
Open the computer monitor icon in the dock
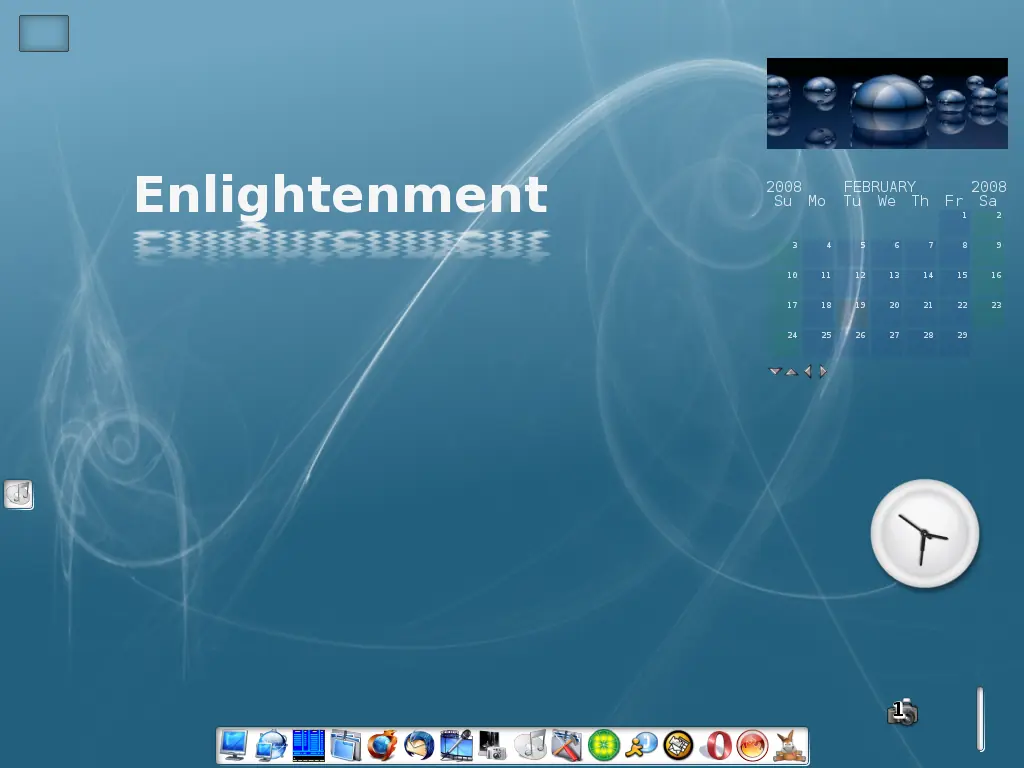click(x=233, y=745)
